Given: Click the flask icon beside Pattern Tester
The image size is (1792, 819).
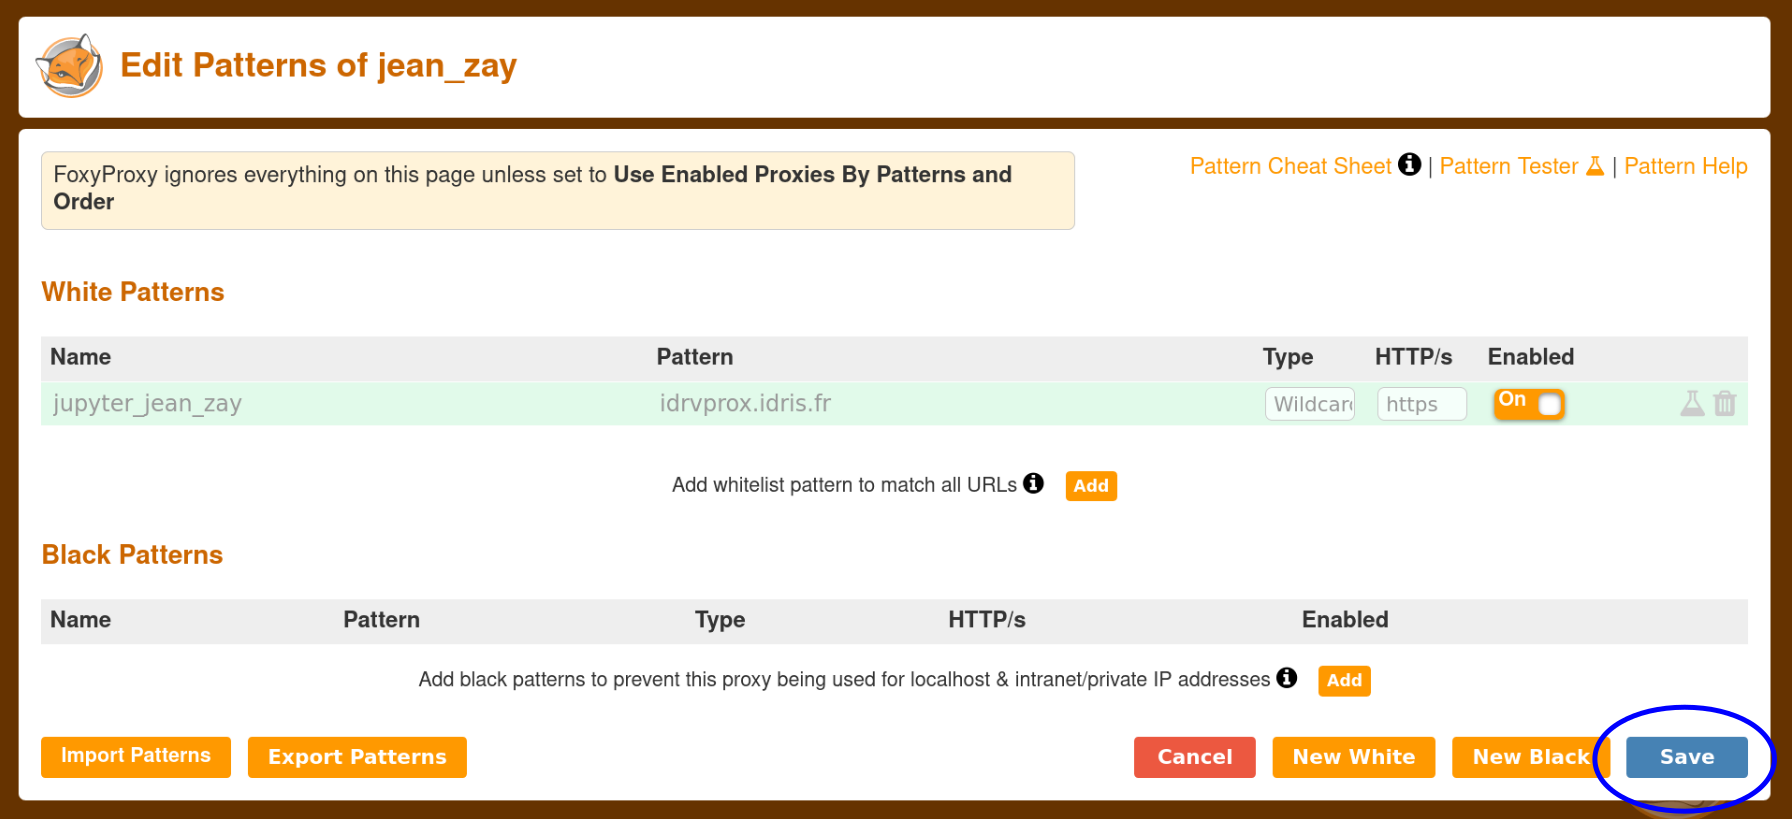Looking at the screenshot, I should pyautogui.click(x=1595, y=166).
